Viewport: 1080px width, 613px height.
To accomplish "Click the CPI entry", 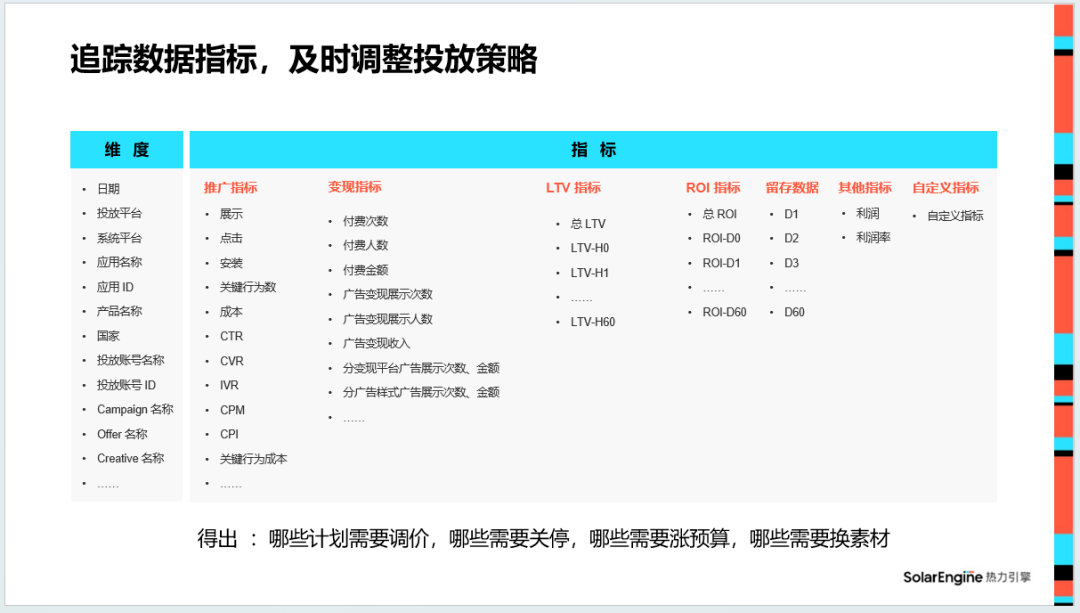I will coord(229,434).
